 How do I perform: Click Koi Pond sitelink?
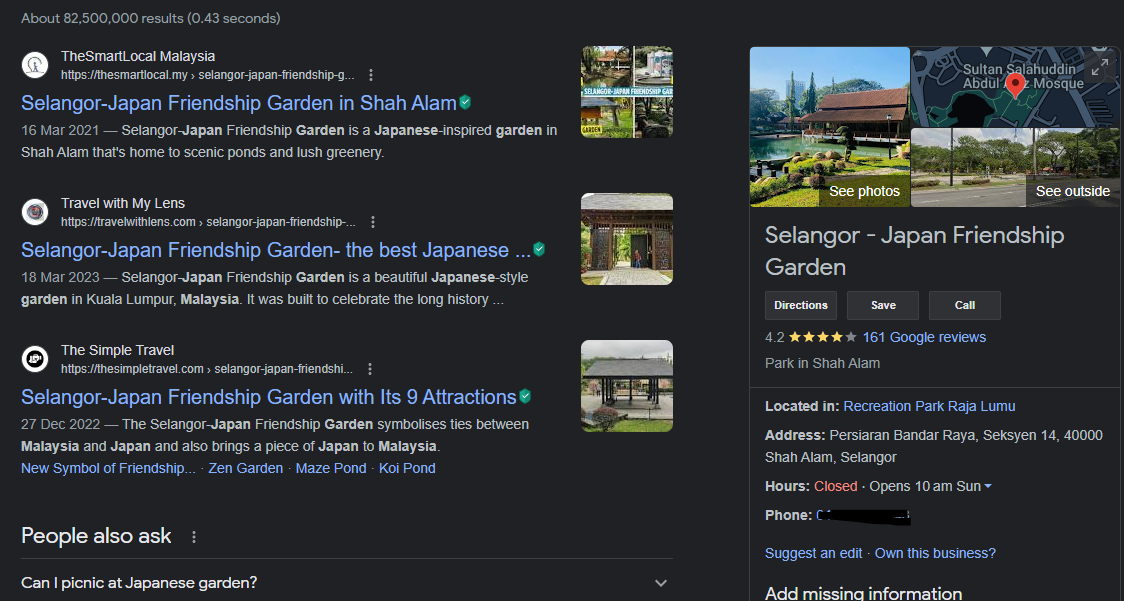[x=407, y=468]
